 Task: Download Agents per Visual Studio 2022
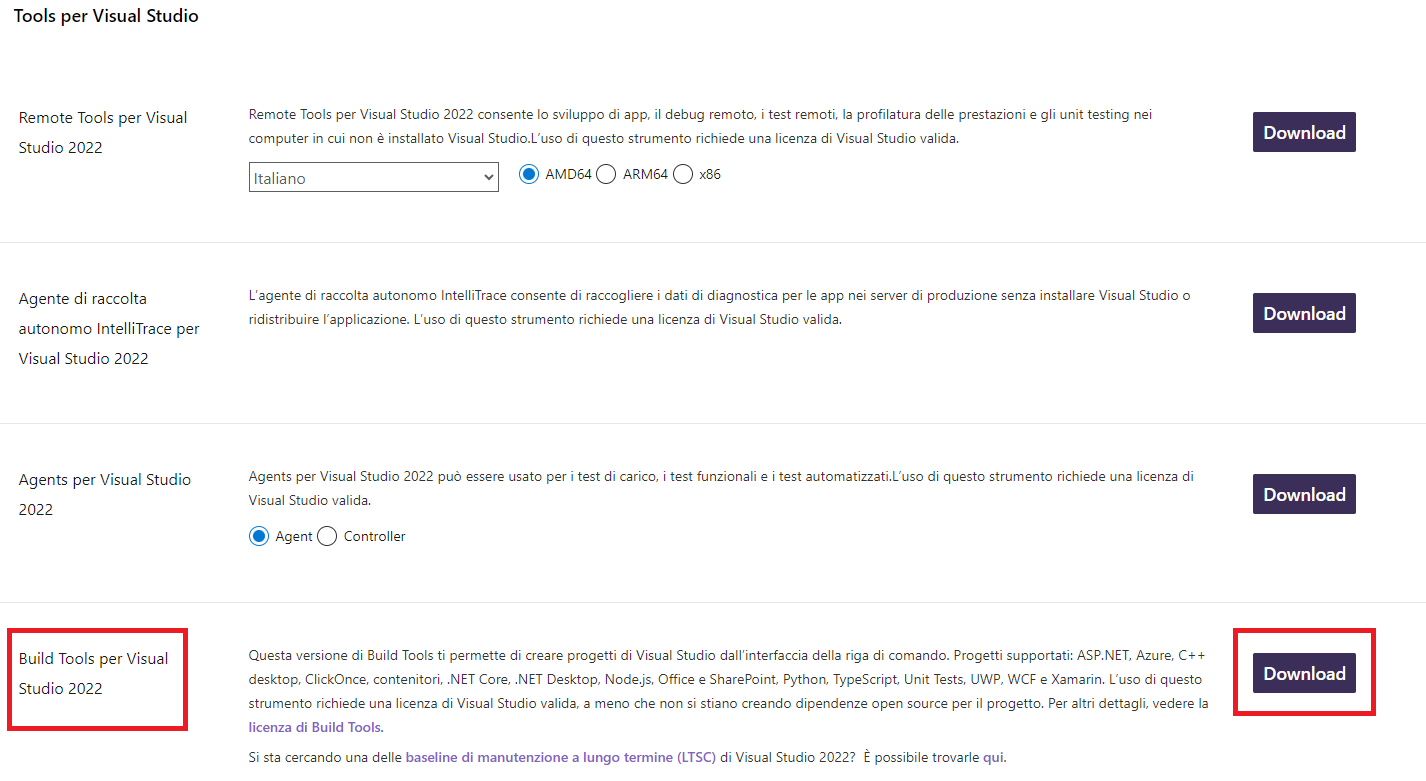[x=1304, y=494]
